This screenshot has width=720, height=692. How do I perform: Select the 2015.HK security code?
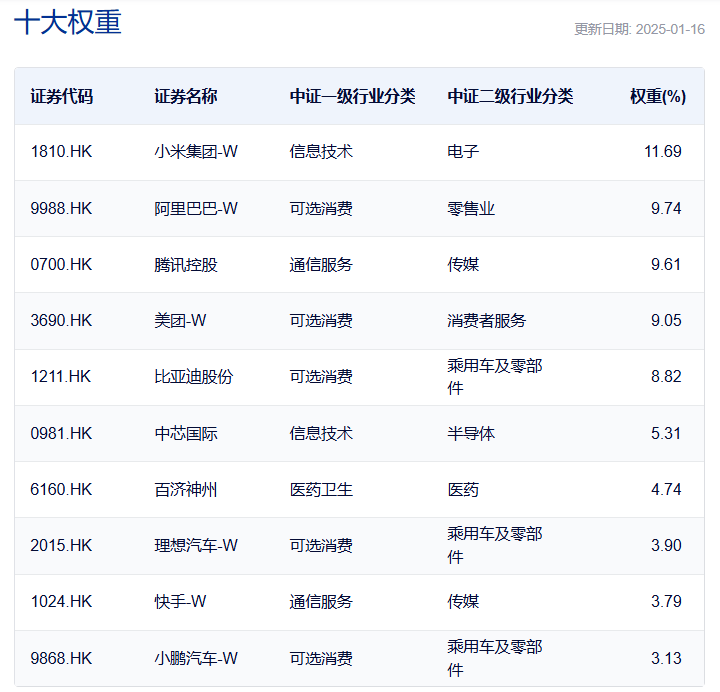61,546
